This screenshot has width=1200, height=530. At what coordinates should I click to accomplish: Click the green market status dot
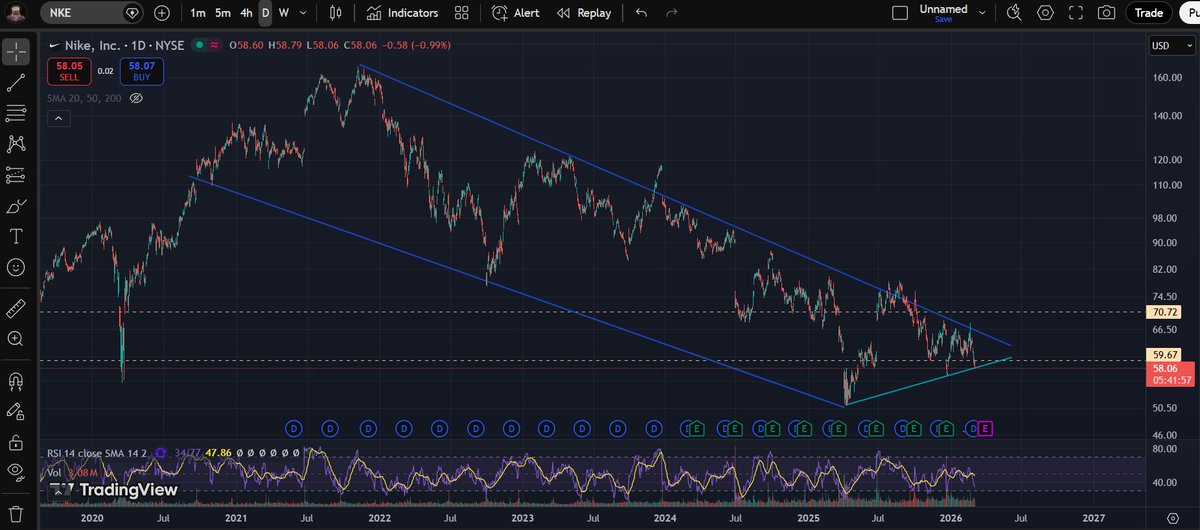pyautogui.click(x=201, y=44)
